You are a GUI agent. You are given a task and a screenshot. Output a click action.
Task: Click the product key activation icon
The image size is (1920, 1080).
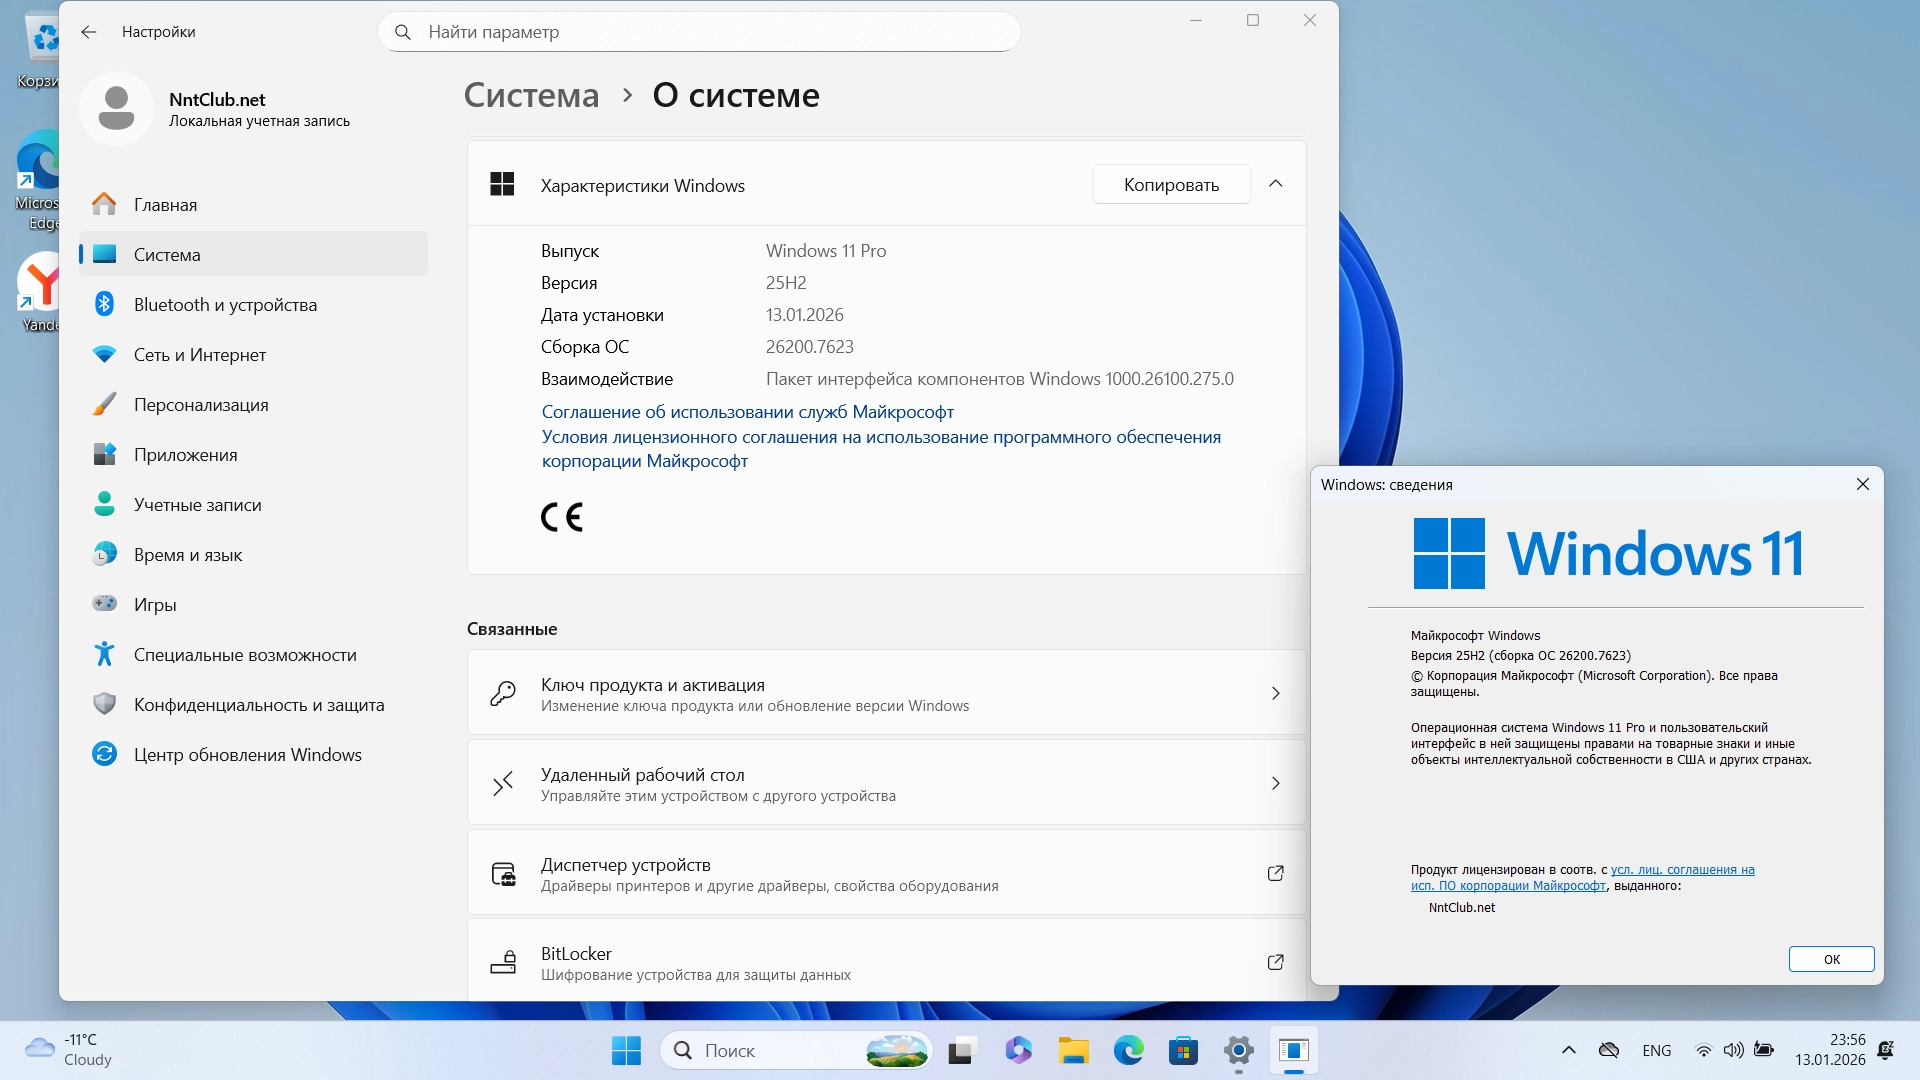(503, 694)
